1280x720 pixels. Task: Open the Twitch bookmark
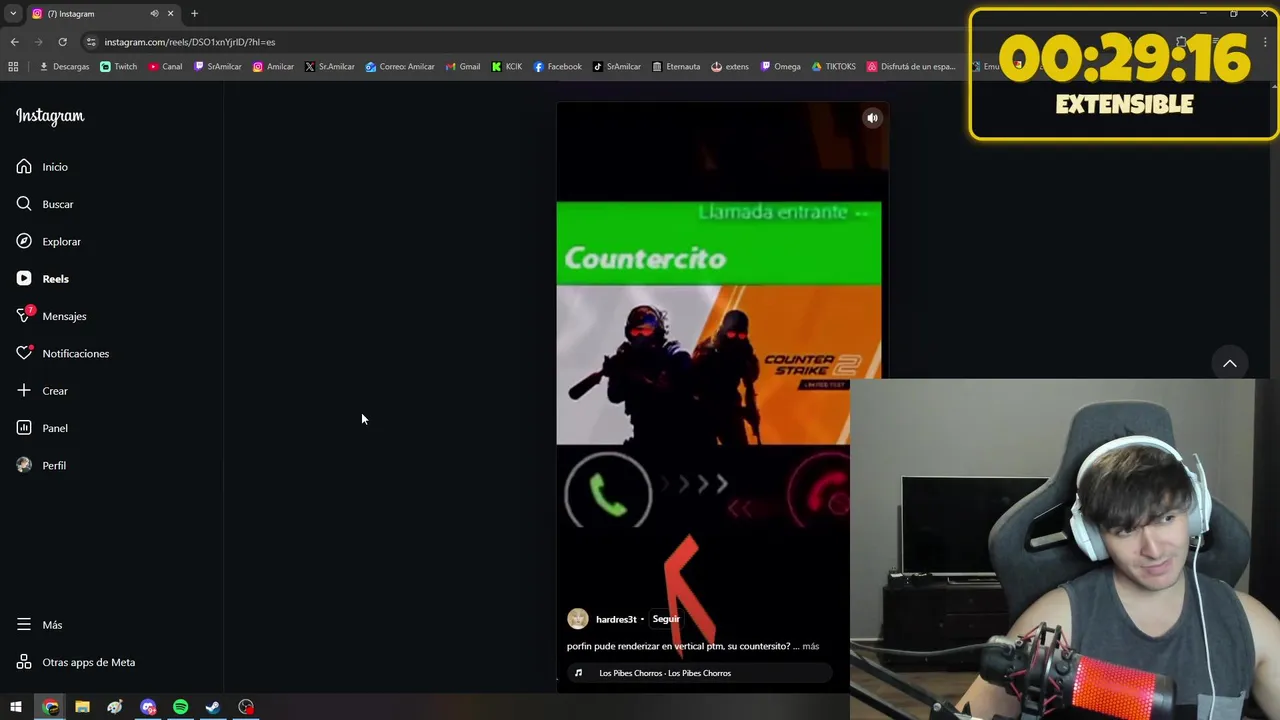(119, 67)
